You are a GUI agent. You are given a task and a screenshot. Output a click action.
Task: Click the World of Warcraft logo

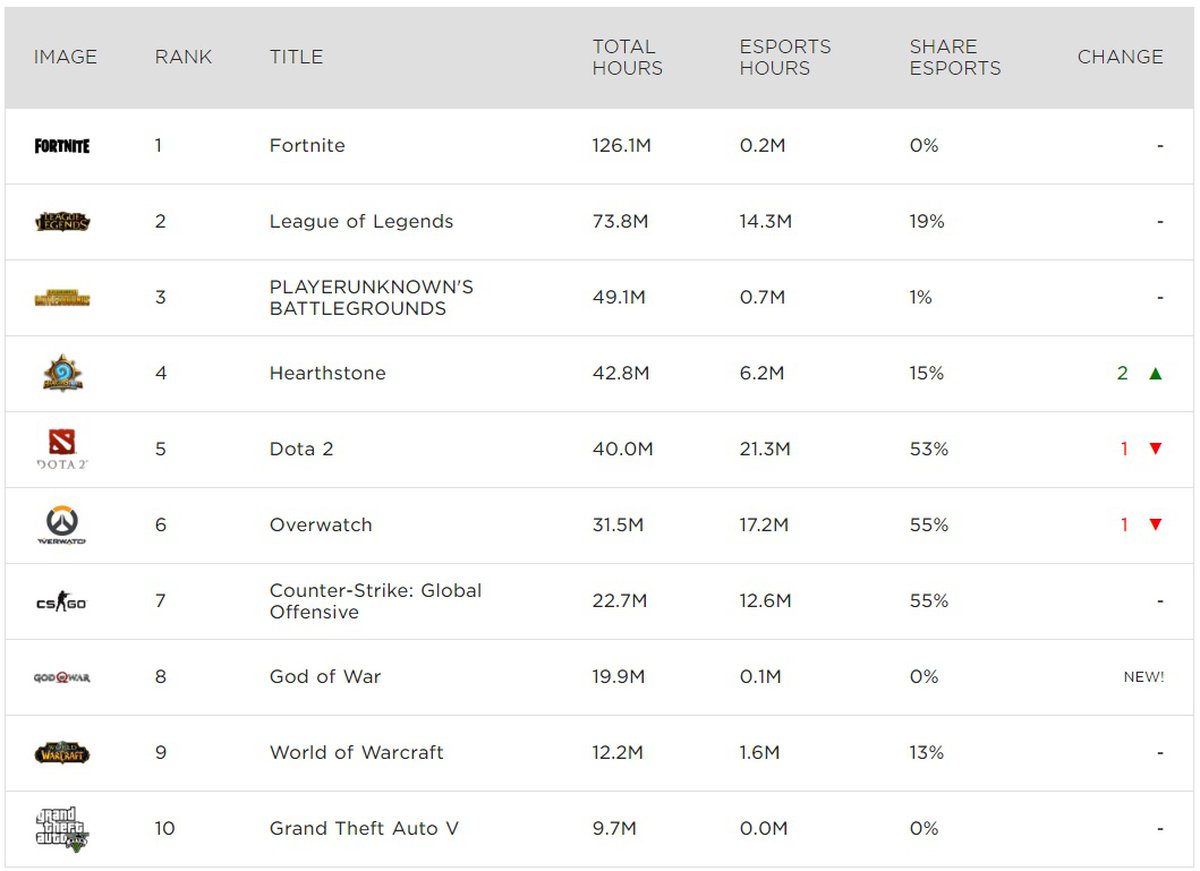62,753
